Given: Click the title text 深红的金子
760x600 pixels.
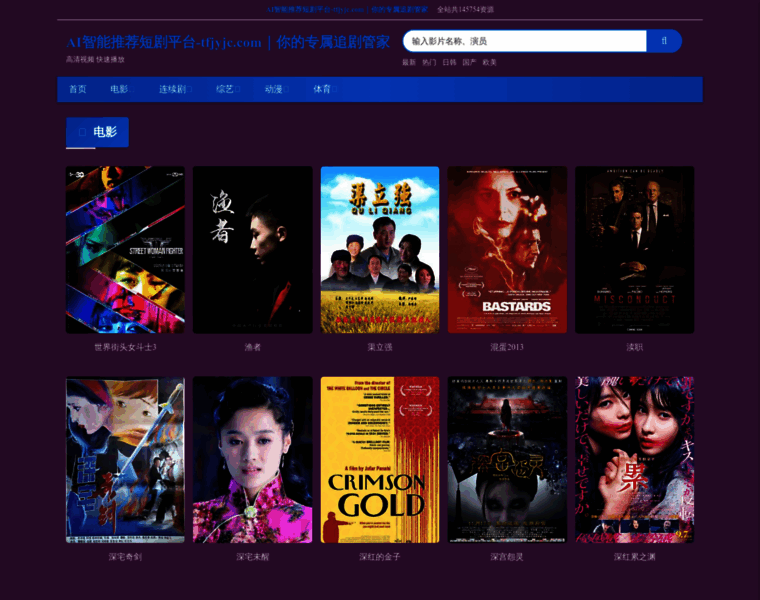Looking at the screenshot, I should (380, 557).
